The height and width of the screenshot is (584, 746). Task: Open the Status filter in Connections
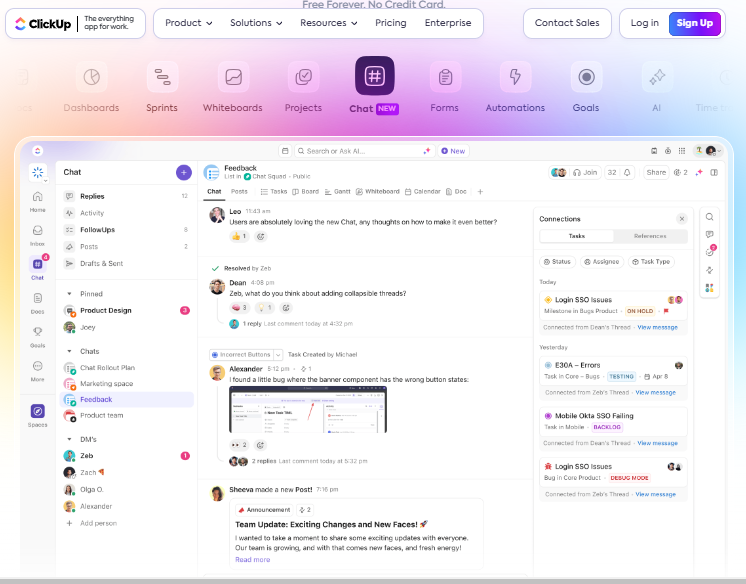[557, 262]
